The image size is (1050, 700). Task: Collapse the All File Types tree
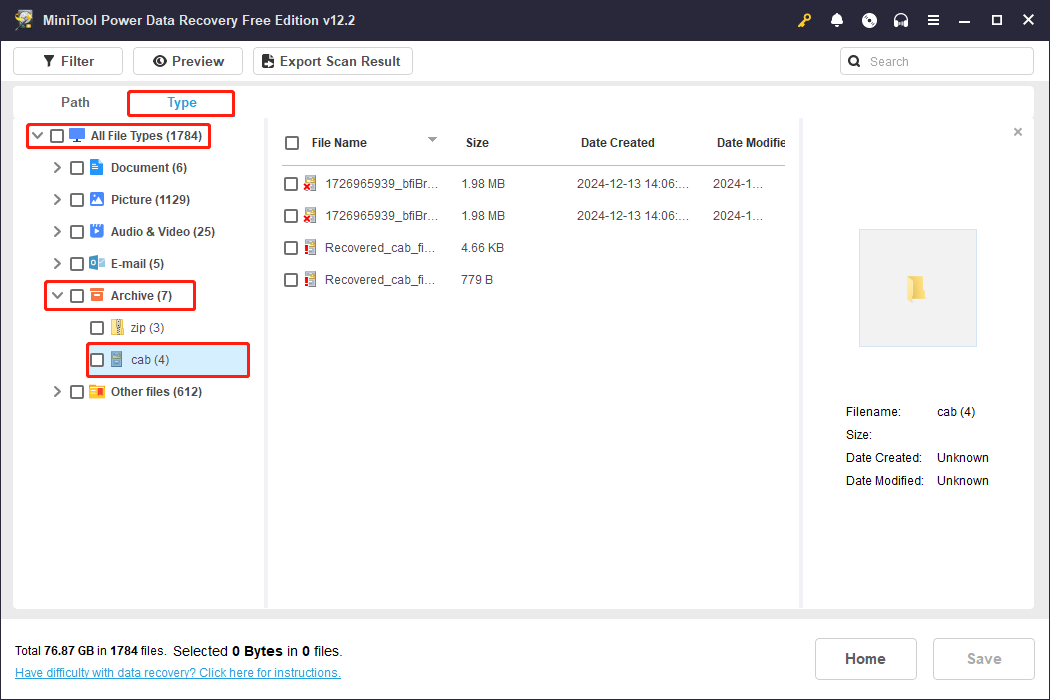(x=38, y=135)
